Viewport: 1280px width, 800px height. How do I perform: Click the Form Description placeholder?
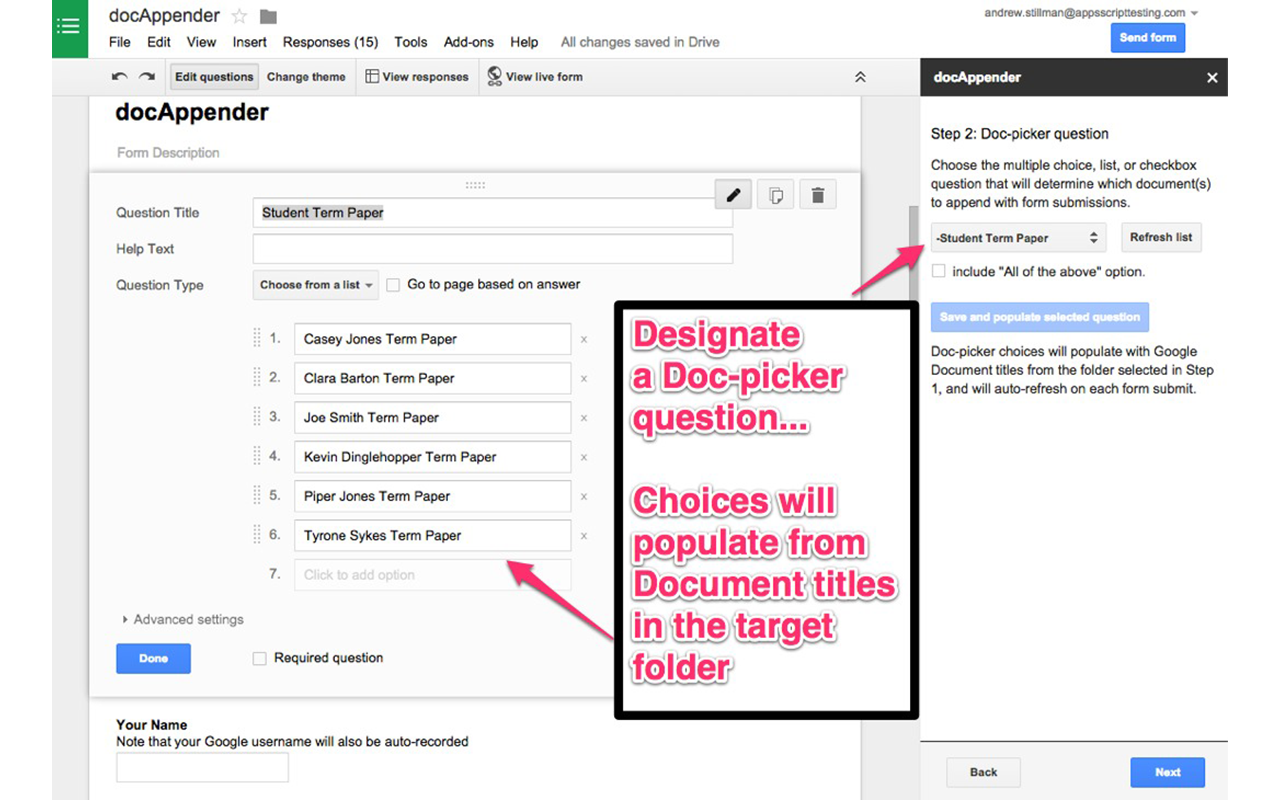click(x=168, y=153)
